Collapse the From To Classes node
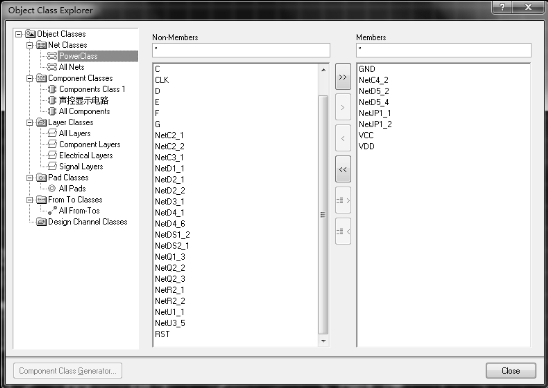Screen dimensions: 548x388 [x=30, y=200]
